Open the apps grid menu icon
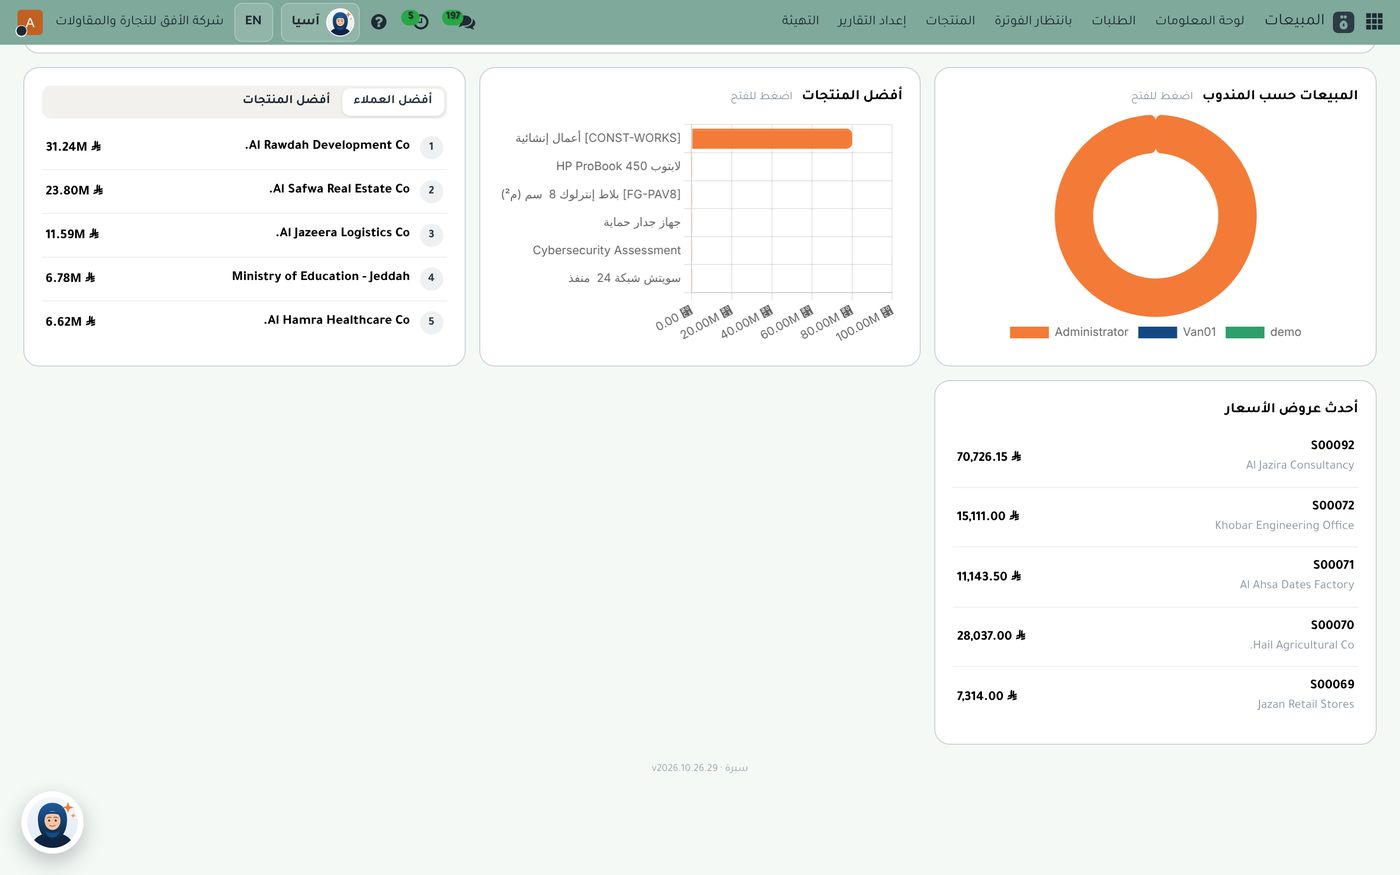 pos(1374,21)
